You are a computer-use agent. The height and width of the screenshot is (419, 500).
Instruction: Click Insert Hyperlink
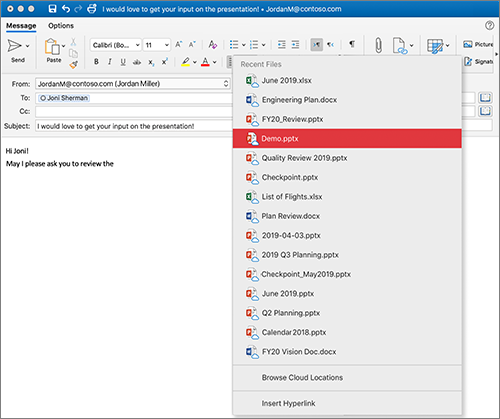[x=347, y=403]
